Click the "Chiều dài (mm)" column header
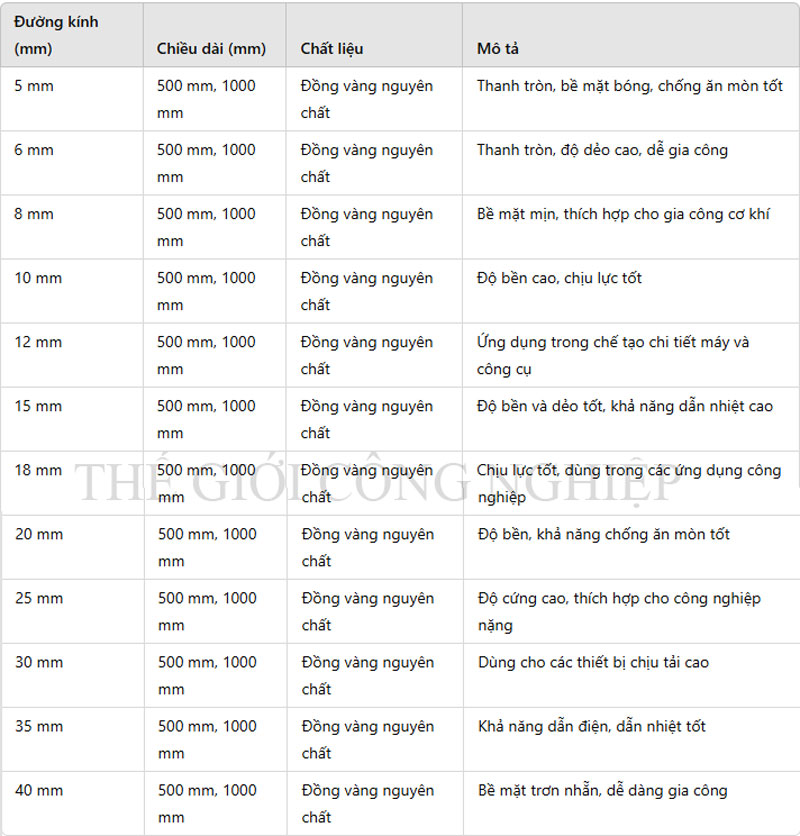The height and width of the screenshot is (836, 800). click(x=211, y=49)
